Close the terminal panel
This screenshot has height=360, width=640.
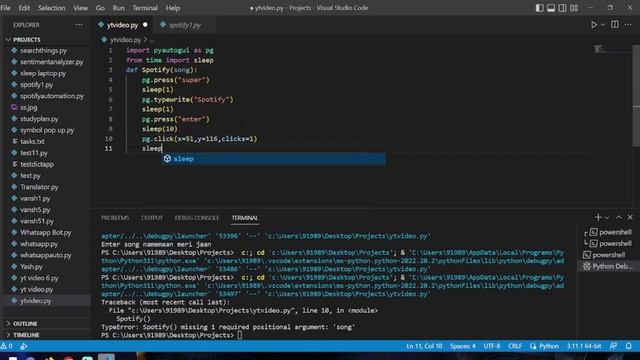(x=630, y=218)
